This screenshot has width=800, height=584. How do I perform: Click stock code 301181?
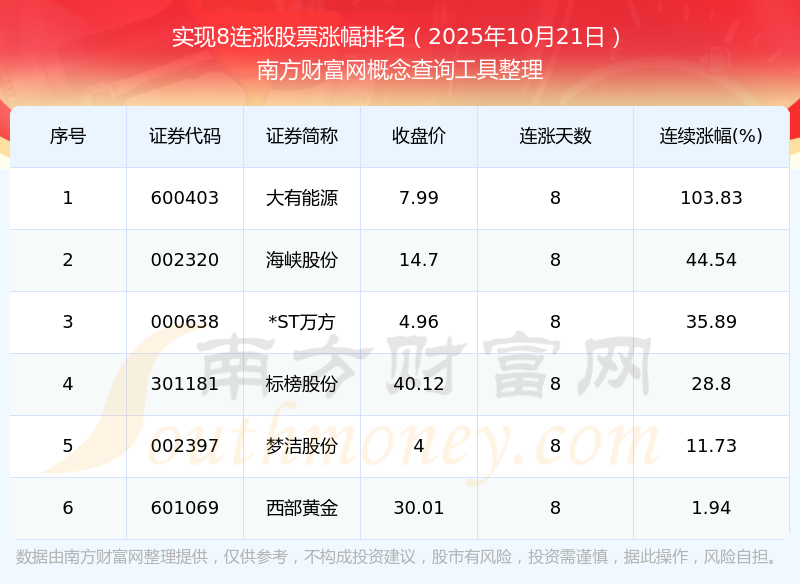point(185,384)
